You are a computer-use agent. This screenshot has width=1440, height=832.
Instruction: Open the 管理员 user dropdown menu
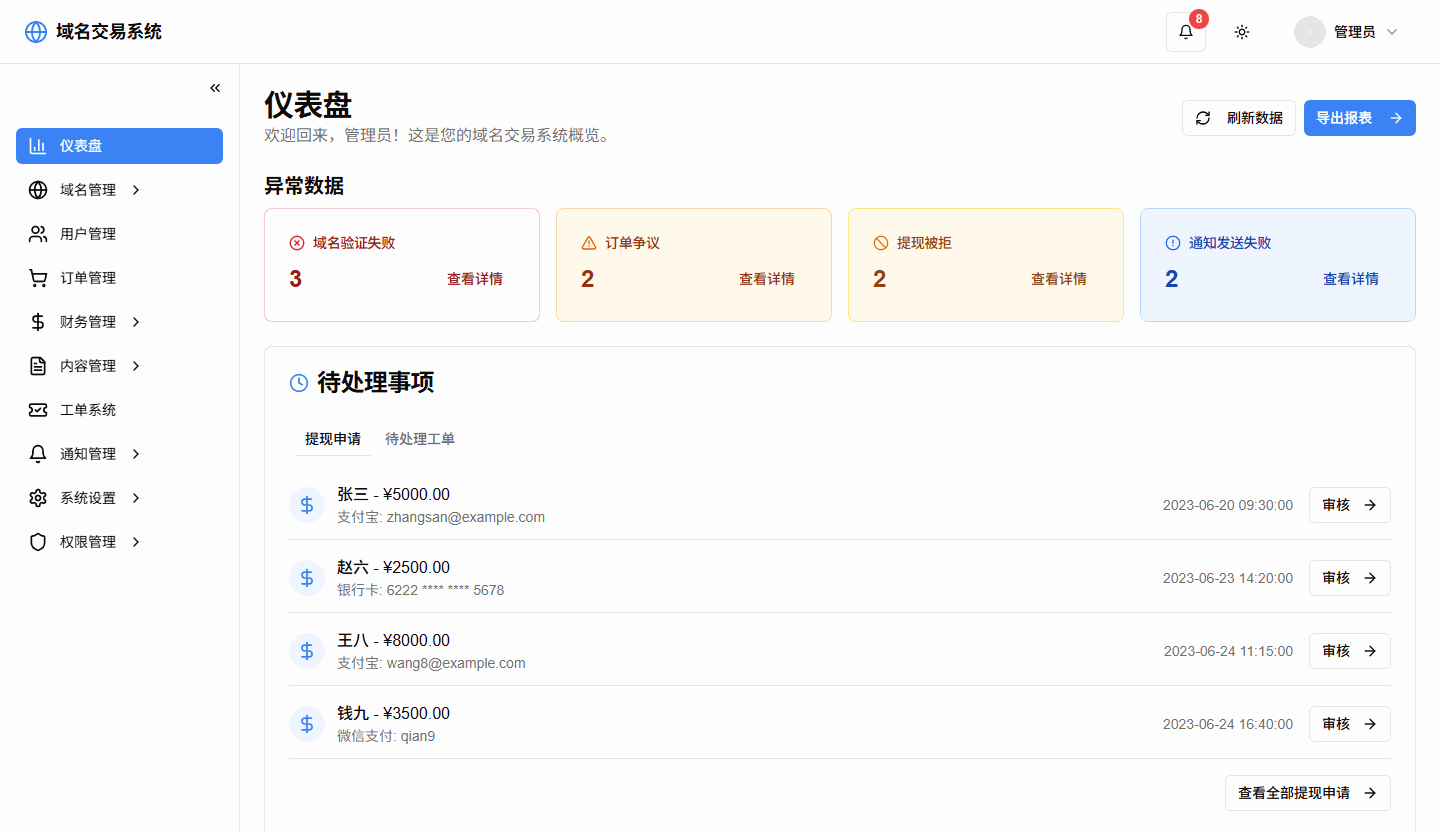point(1346,32)
